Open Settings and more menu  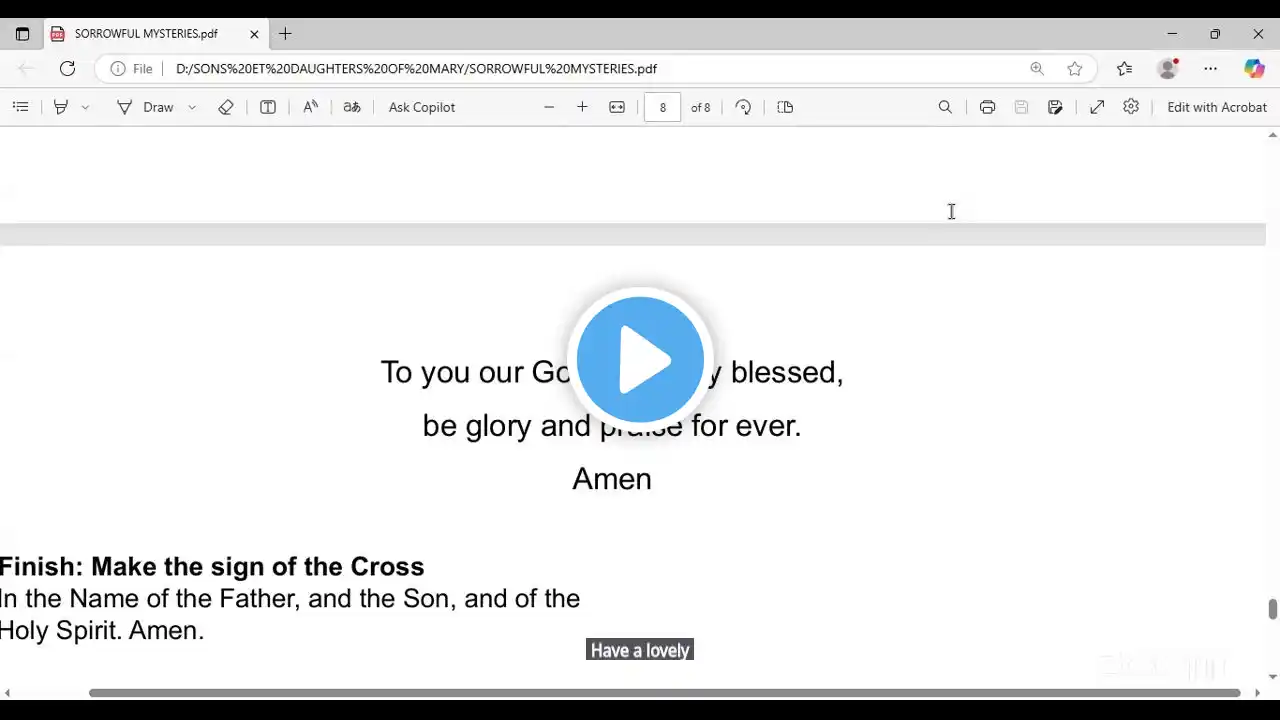(x=1211, y=69)
